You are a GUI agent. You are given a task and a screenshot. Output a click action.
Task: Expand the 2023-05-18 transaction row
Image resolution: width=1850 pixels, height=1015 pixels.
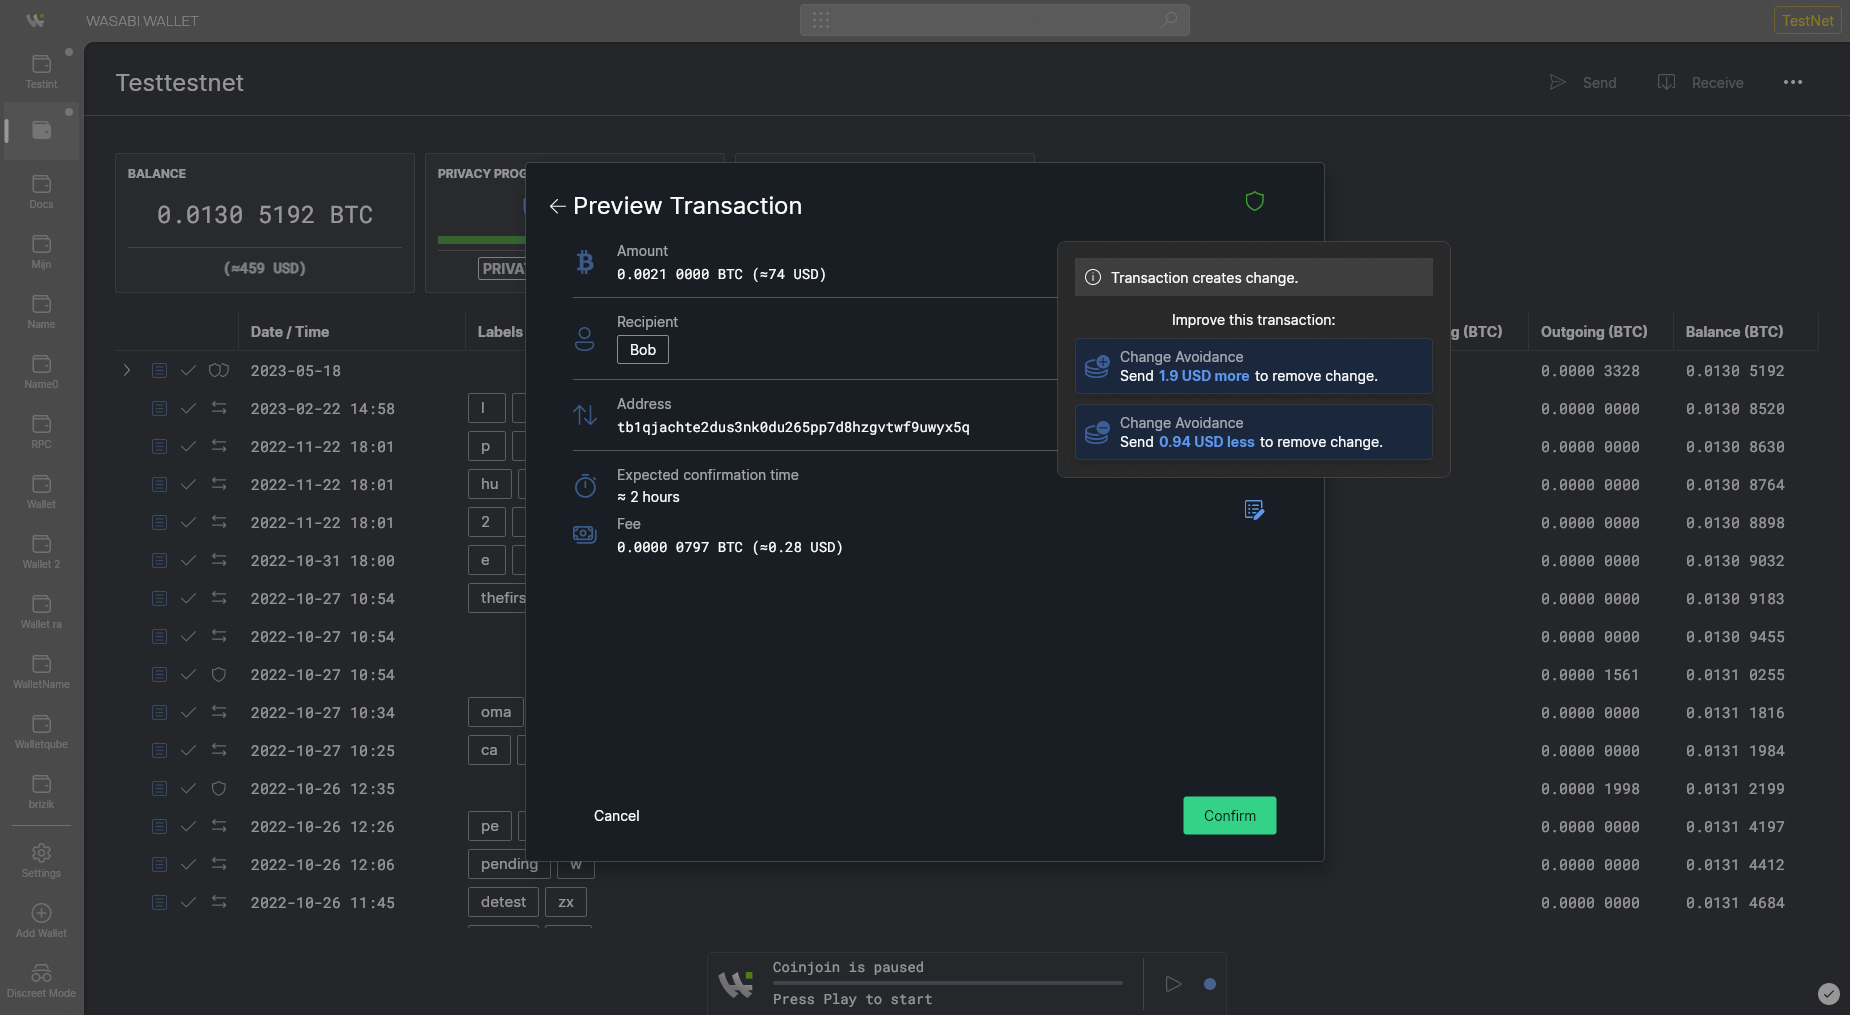pyautogui.click(x=127, y=370)
